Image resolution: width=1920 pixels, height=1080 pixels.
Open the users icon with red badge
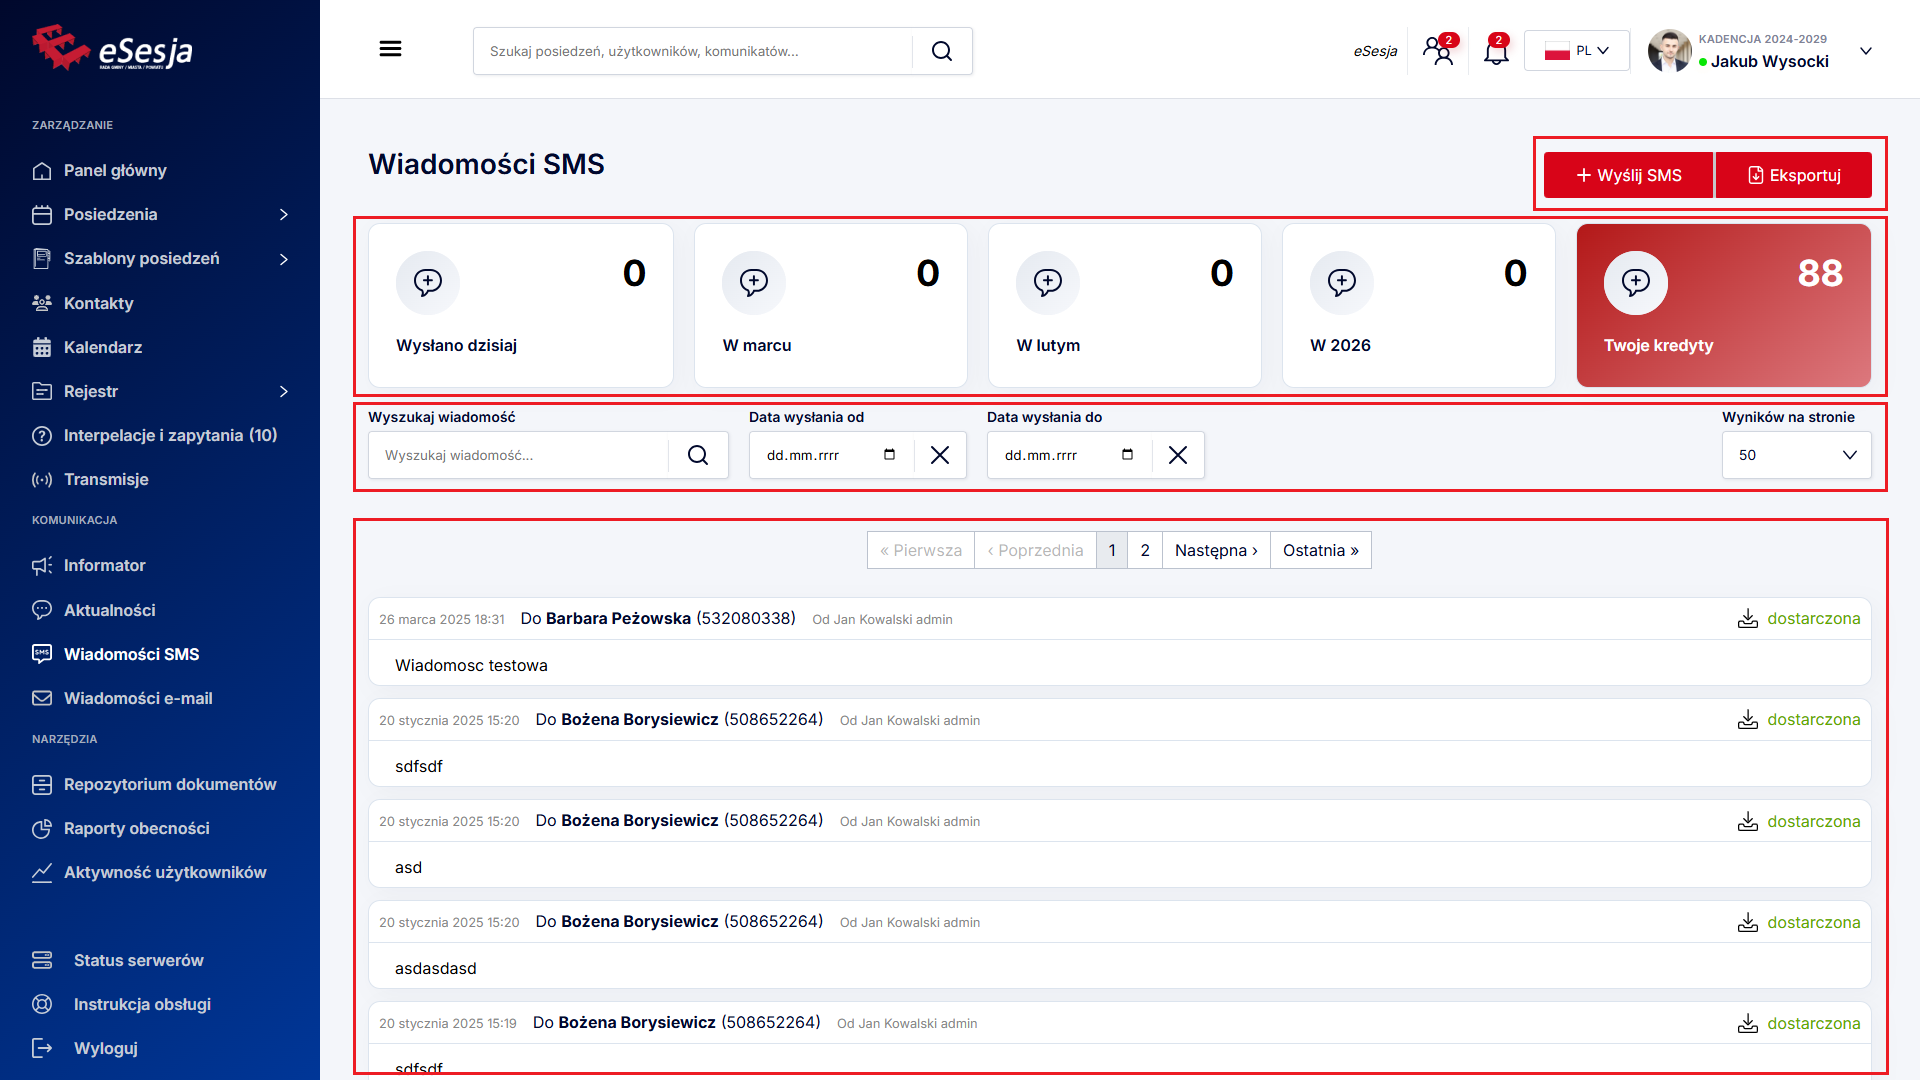pyautogui.click(x=1438, y=51)
